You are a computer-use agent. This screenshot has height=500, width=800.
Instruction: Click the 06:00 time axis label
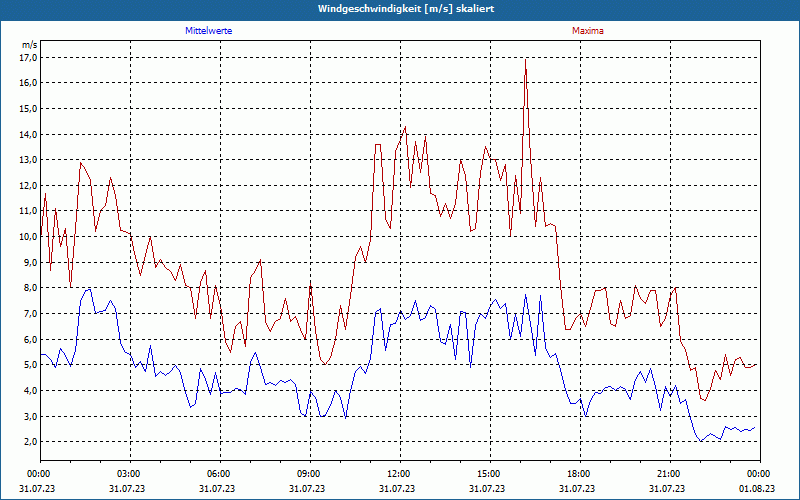point(217,474)
